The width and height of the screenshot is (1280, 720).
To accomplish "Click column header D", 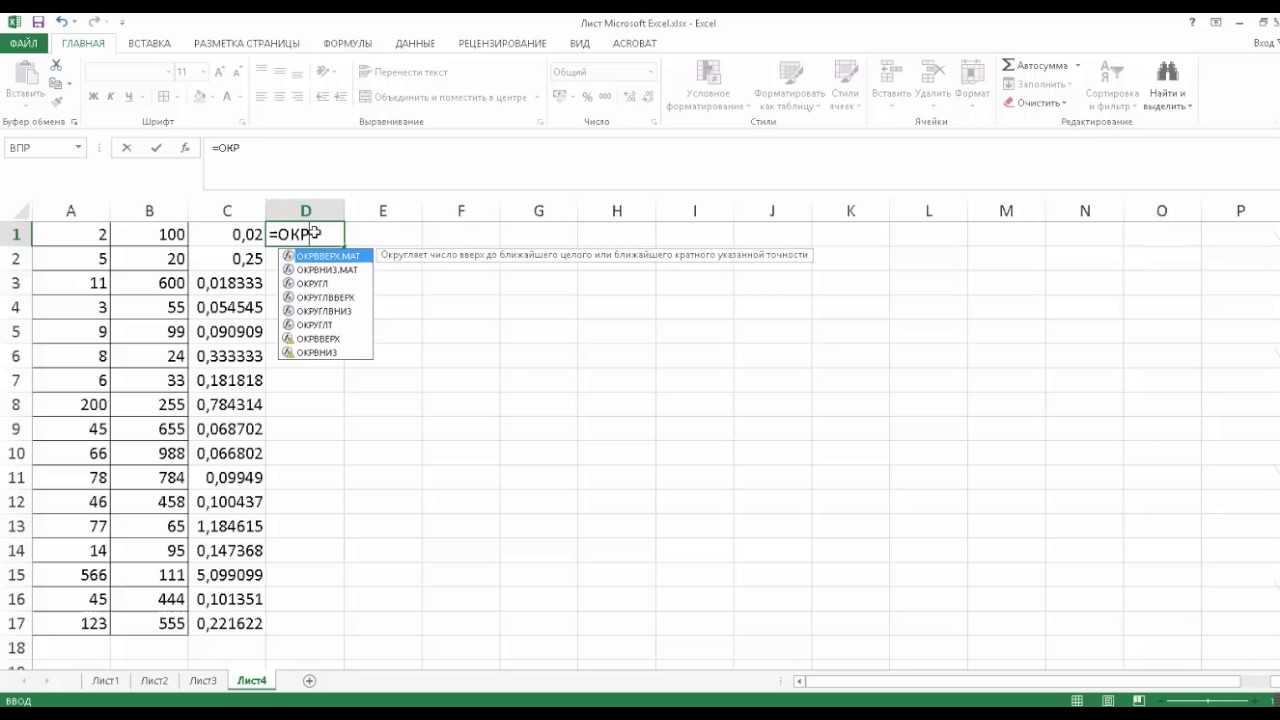I will [x=305, y=211].
